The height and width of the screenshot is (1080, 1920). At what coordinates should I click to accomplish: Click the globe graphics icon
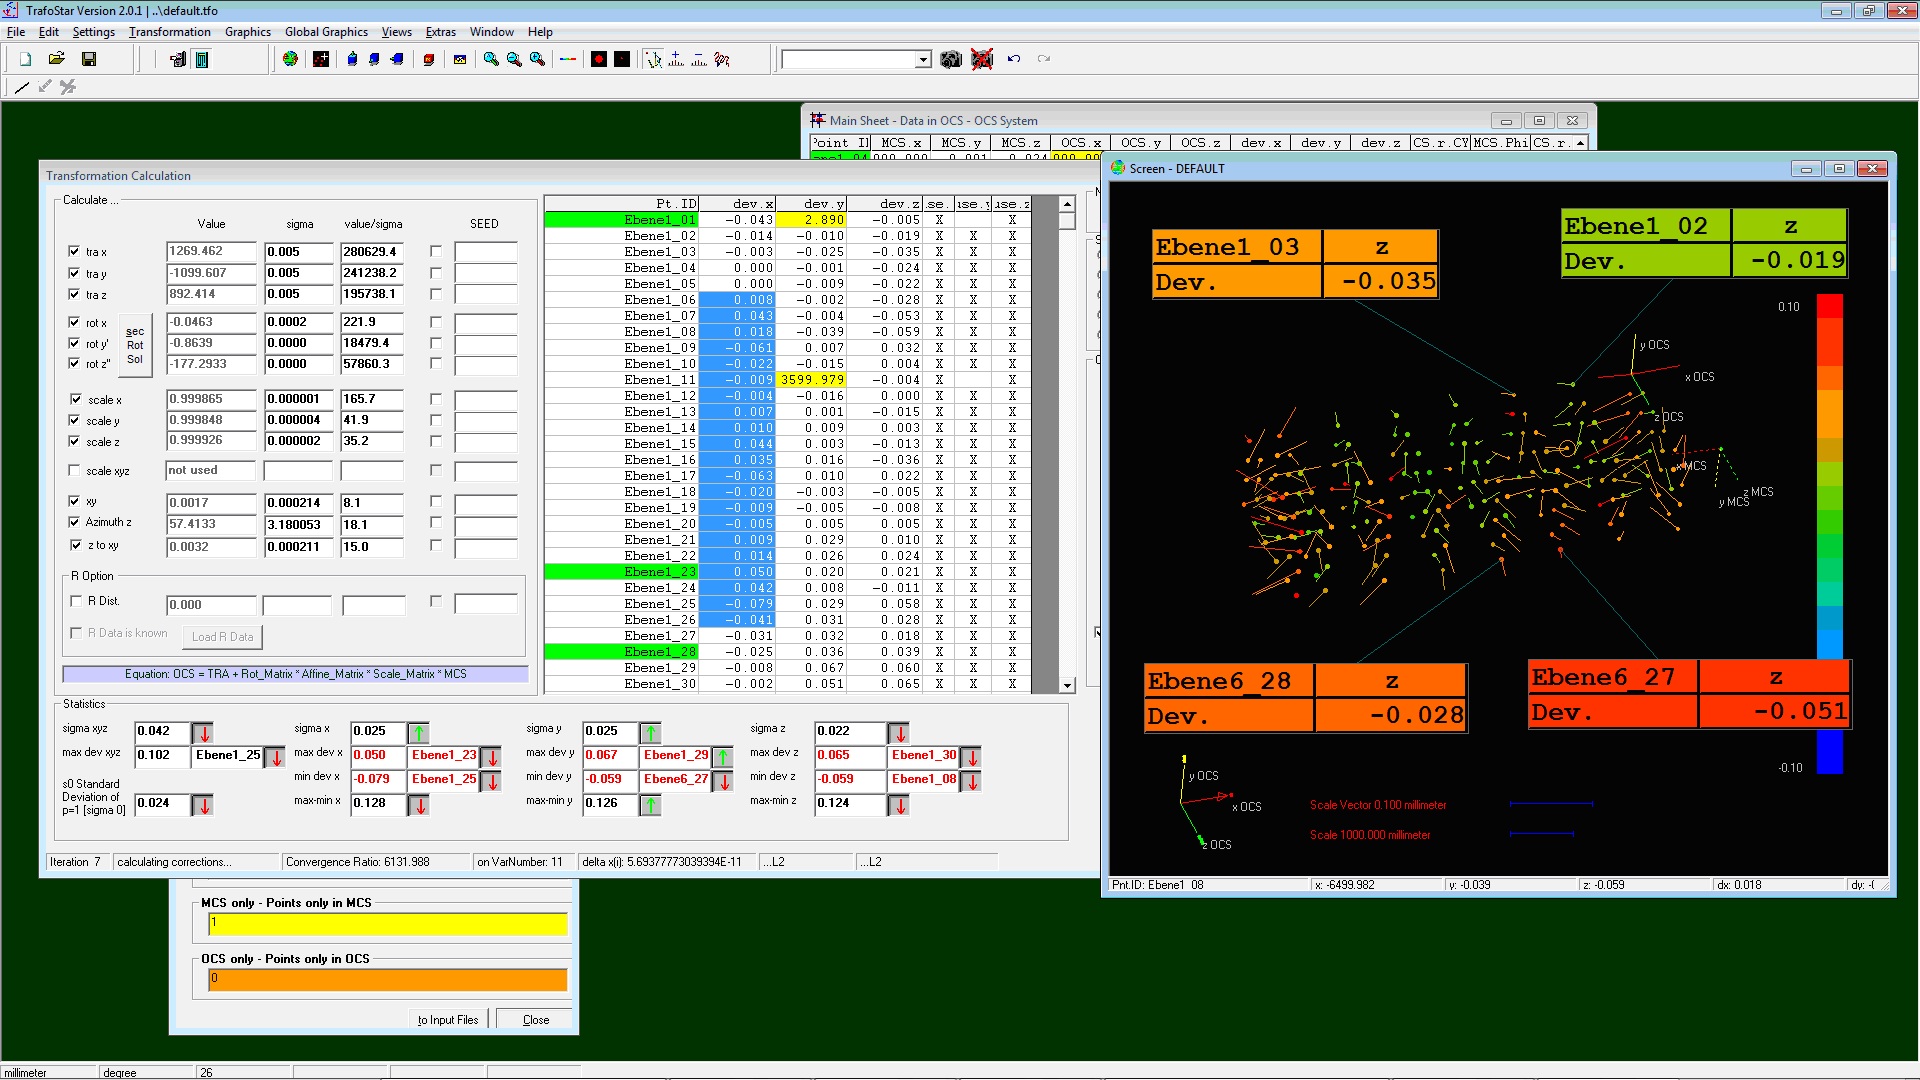pyautogui.click(x=290, y=60)
